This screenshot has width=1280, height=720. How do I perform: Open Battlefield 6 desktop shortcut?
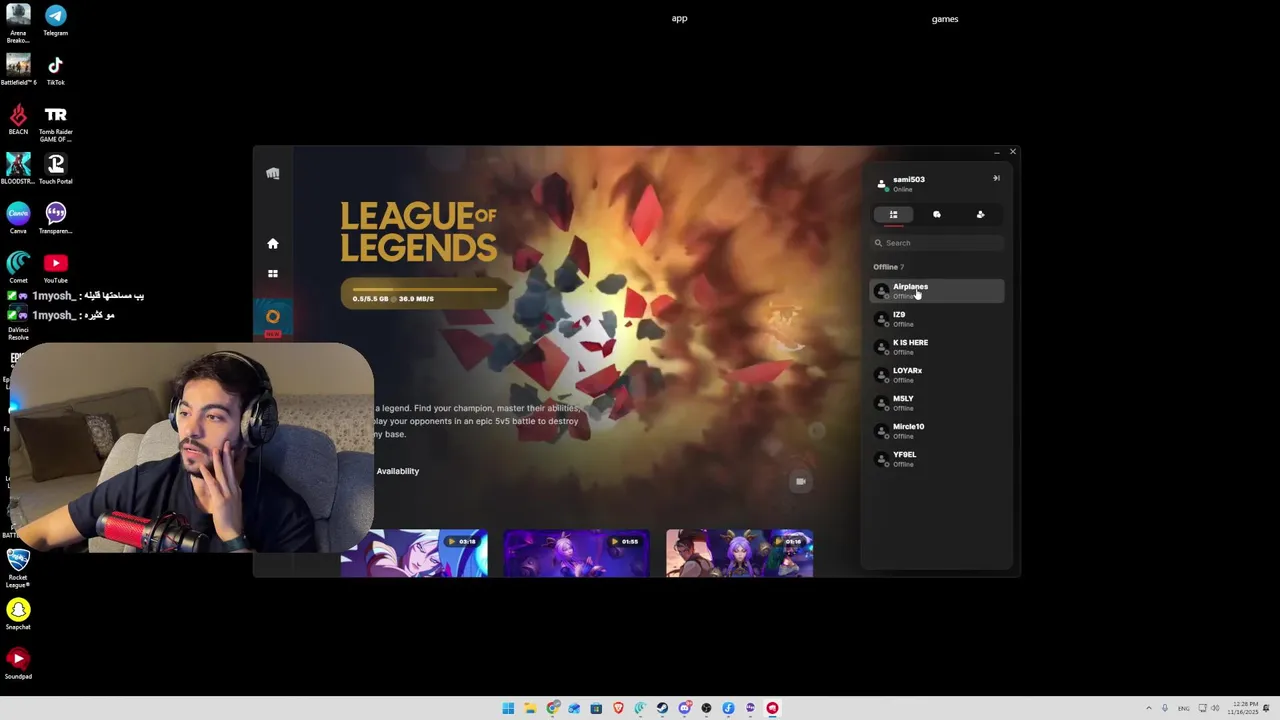[x=18, y=70]
